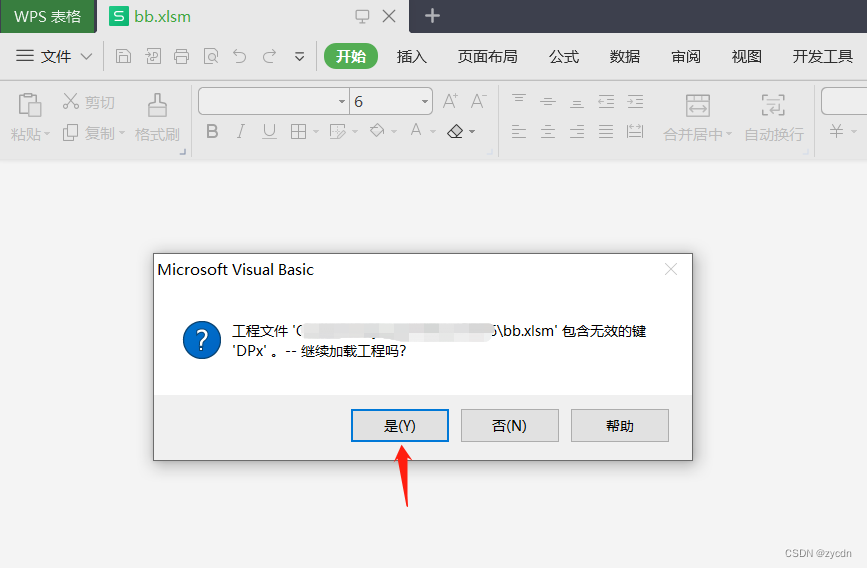
Task: Select the bb.xlsm document tab
Action: point(253,17)
